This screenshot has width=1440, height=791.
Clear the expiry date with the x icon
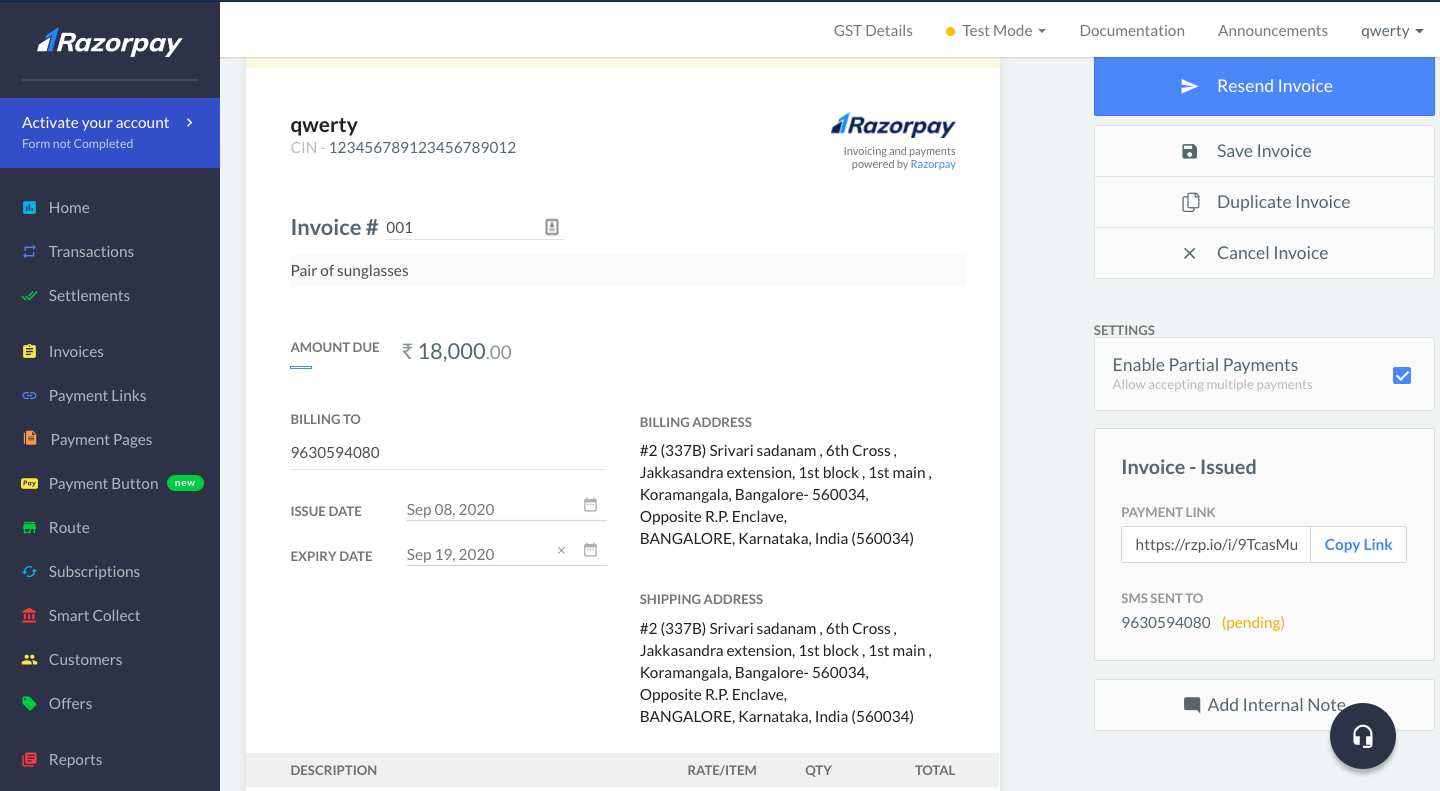click(x=561, y=550)
